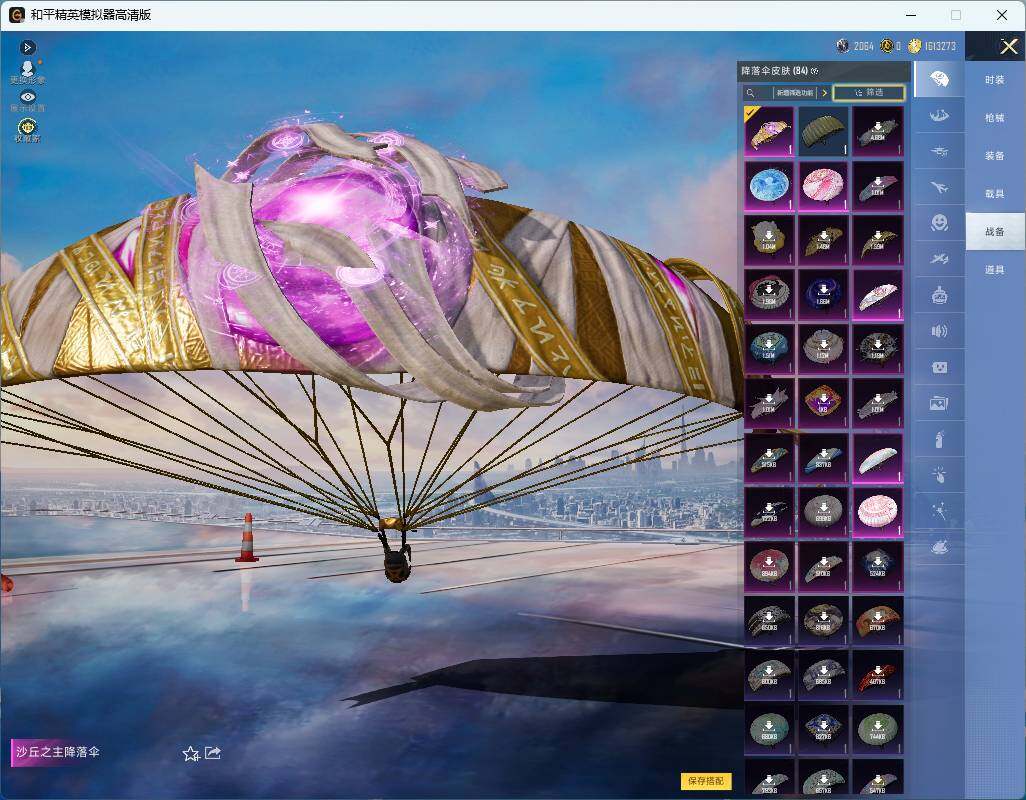Click the yellow 保存搭配 button
The width and height of the screenshot is (1026, 800).
[705, 781]
